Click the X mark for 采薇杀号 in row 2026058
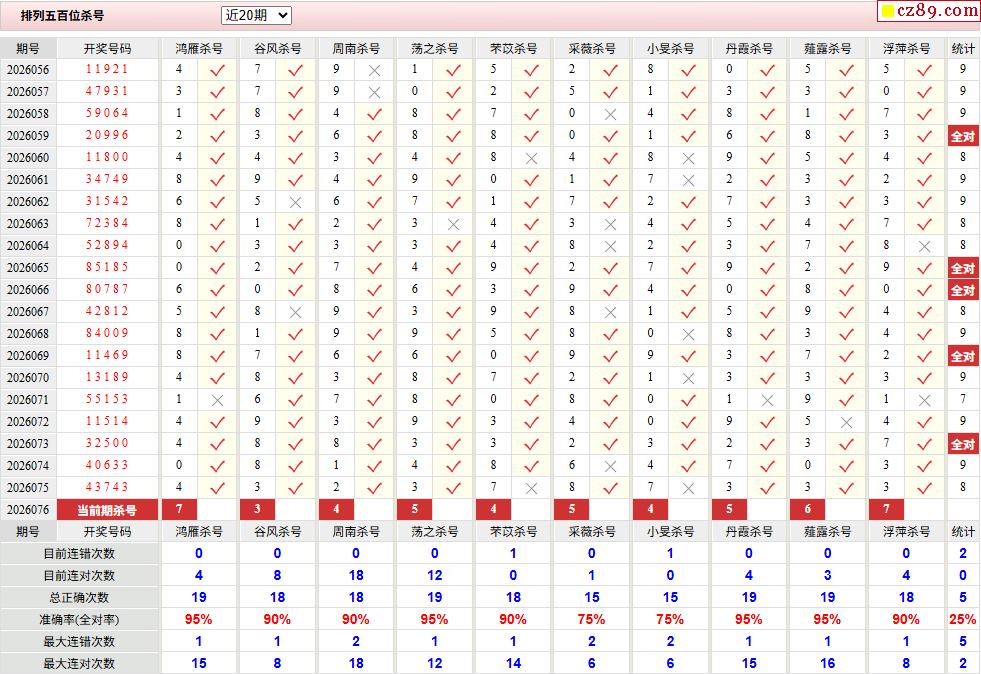The height and width of the screenshot is (674, 981). click(610, 114)
